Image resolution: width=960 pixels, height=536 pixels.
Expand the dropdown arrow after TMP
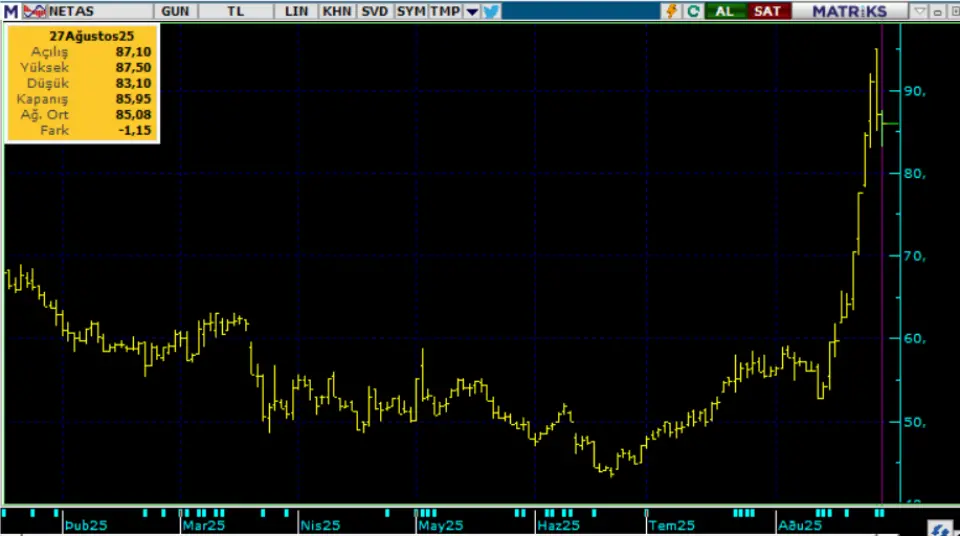(472, 11)
